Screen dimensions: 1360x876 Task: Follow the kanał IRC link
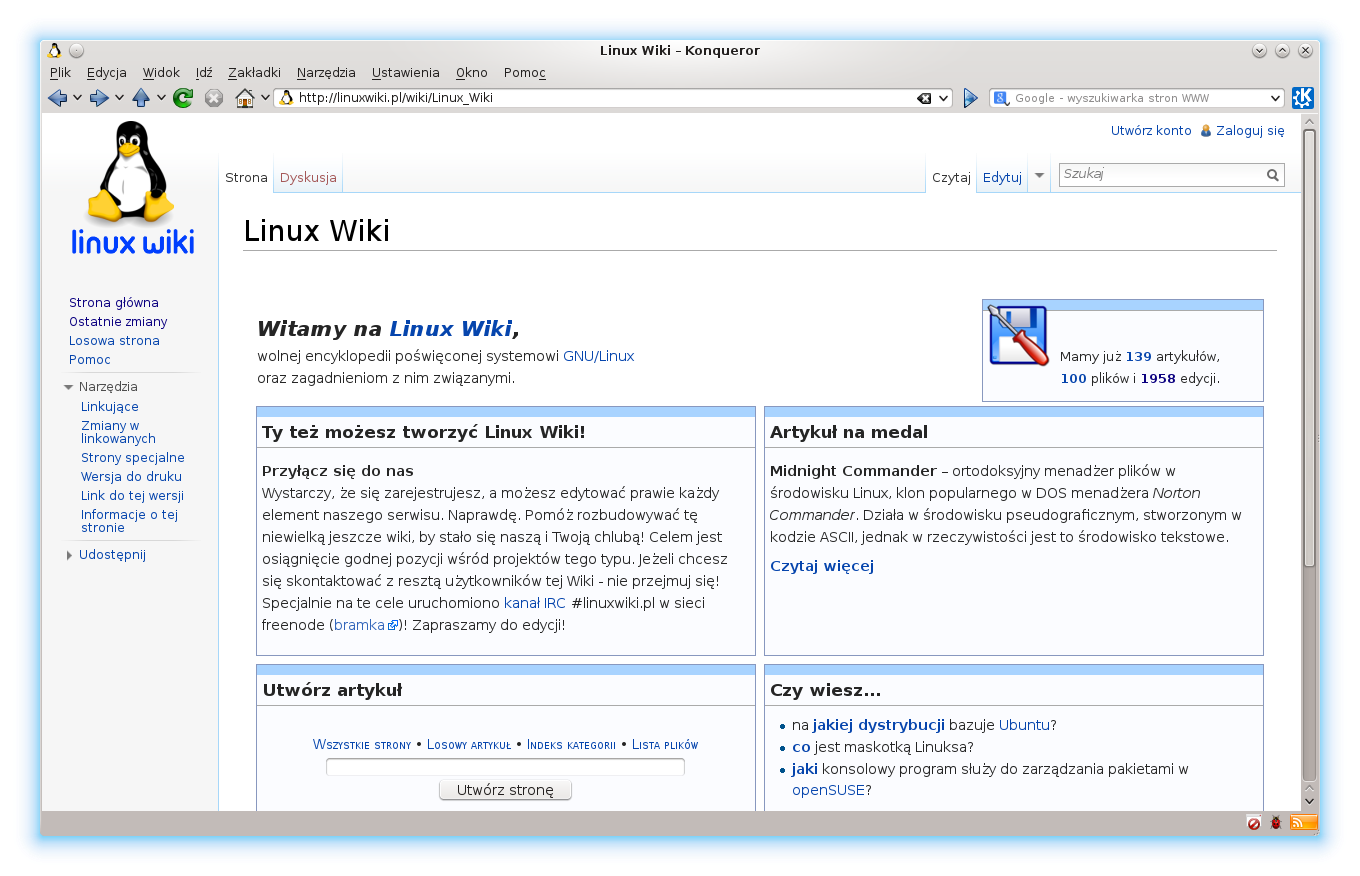[x=535, y=603]
